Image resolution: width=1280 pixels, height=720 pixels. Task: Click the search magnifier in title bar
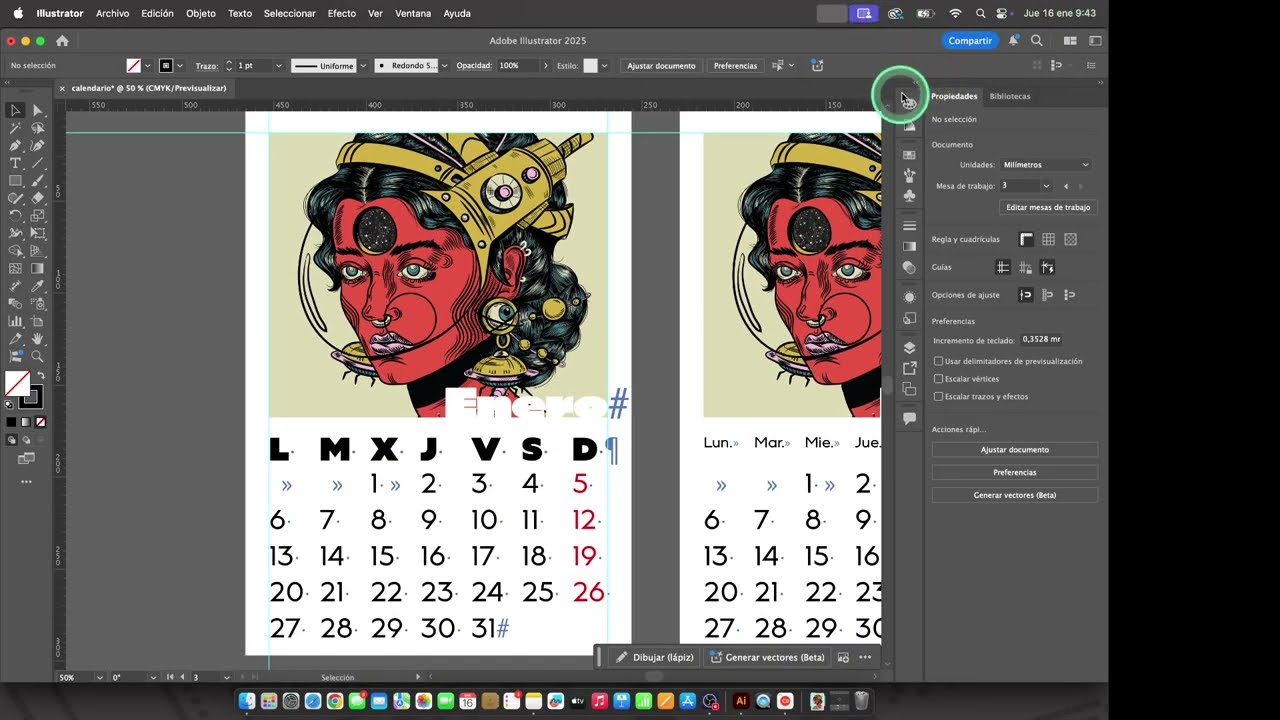[1037, 41]
